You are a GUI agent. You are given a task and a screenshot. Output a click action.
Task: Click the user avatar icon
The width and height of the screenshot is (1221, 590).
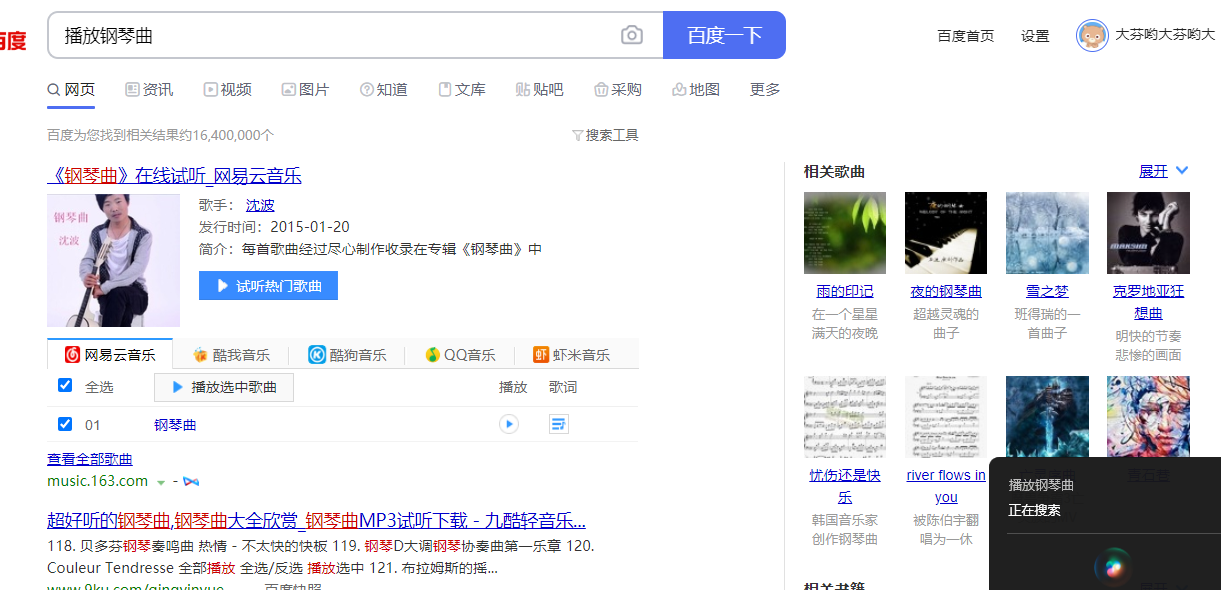click(1092, 35)
